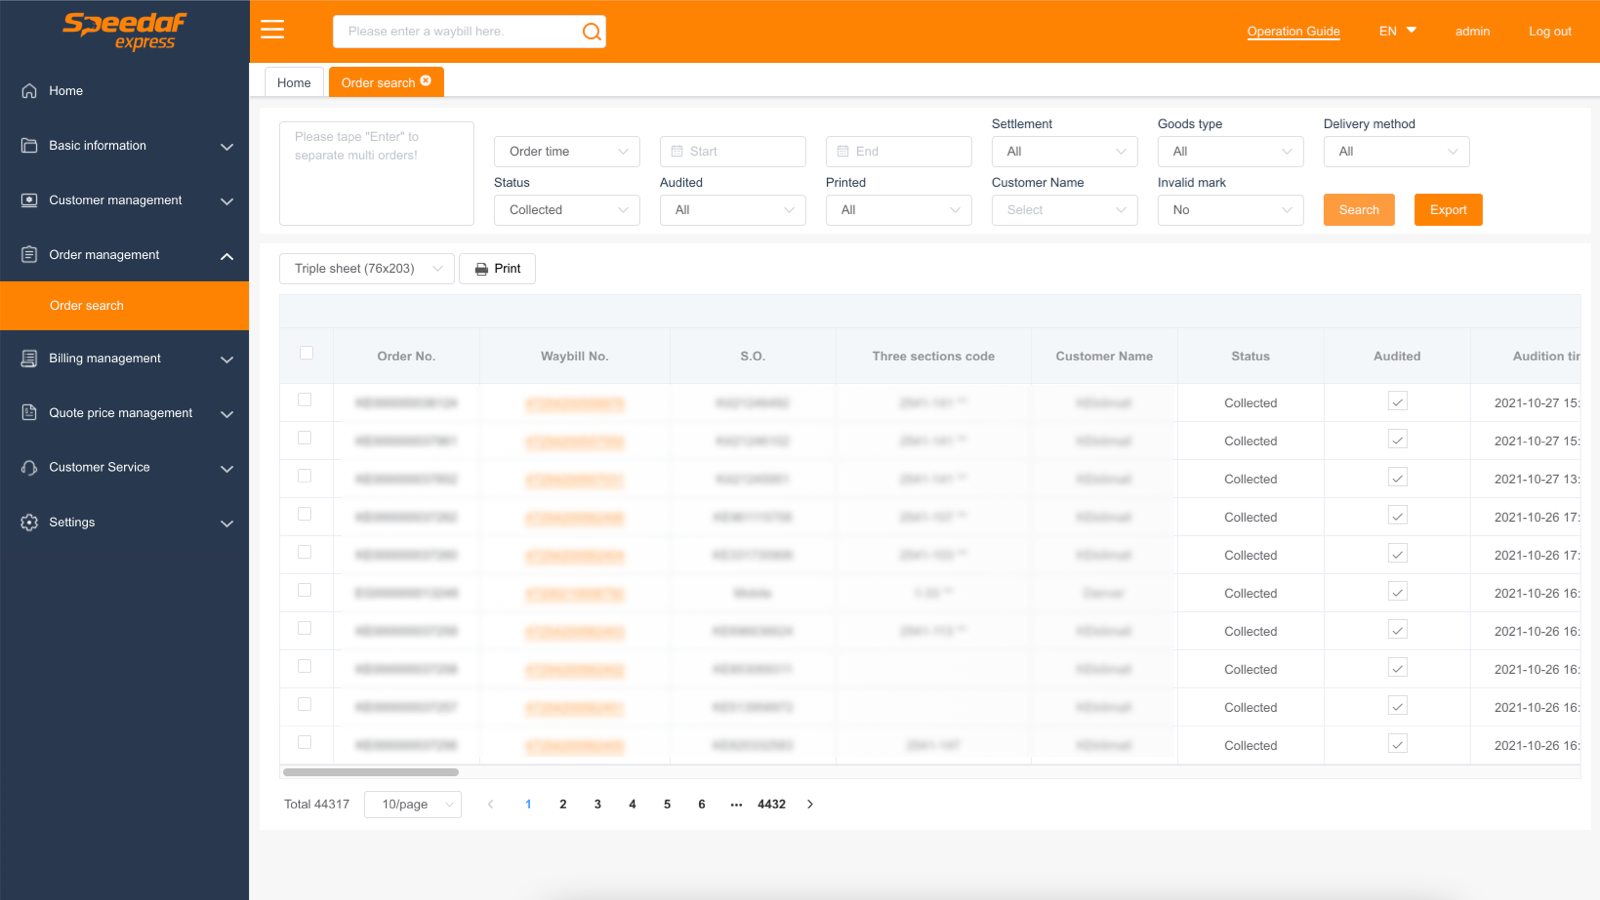Viewport: 1600px width, 900px height.
Task: Click the horizontal table scrollbar
Action: tap(371, 772)
